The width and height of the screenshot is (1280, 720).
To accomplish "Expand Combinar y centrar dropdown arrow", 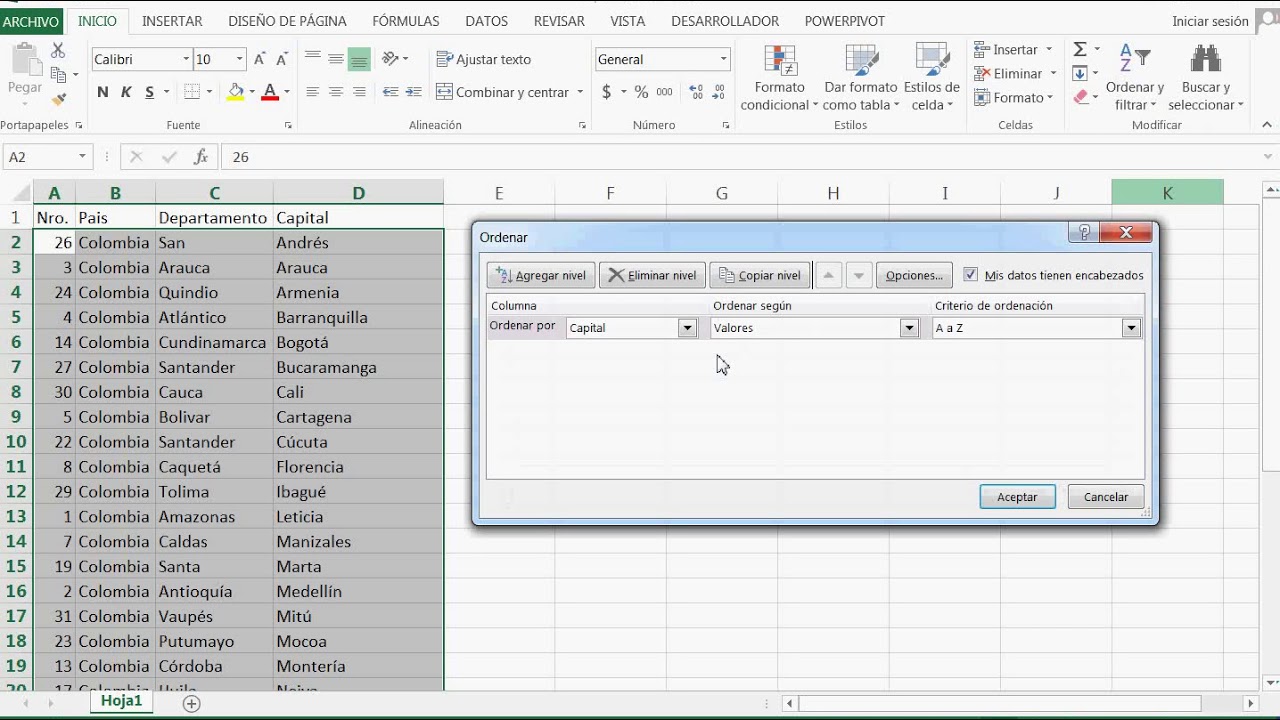I will coord(579,92).
